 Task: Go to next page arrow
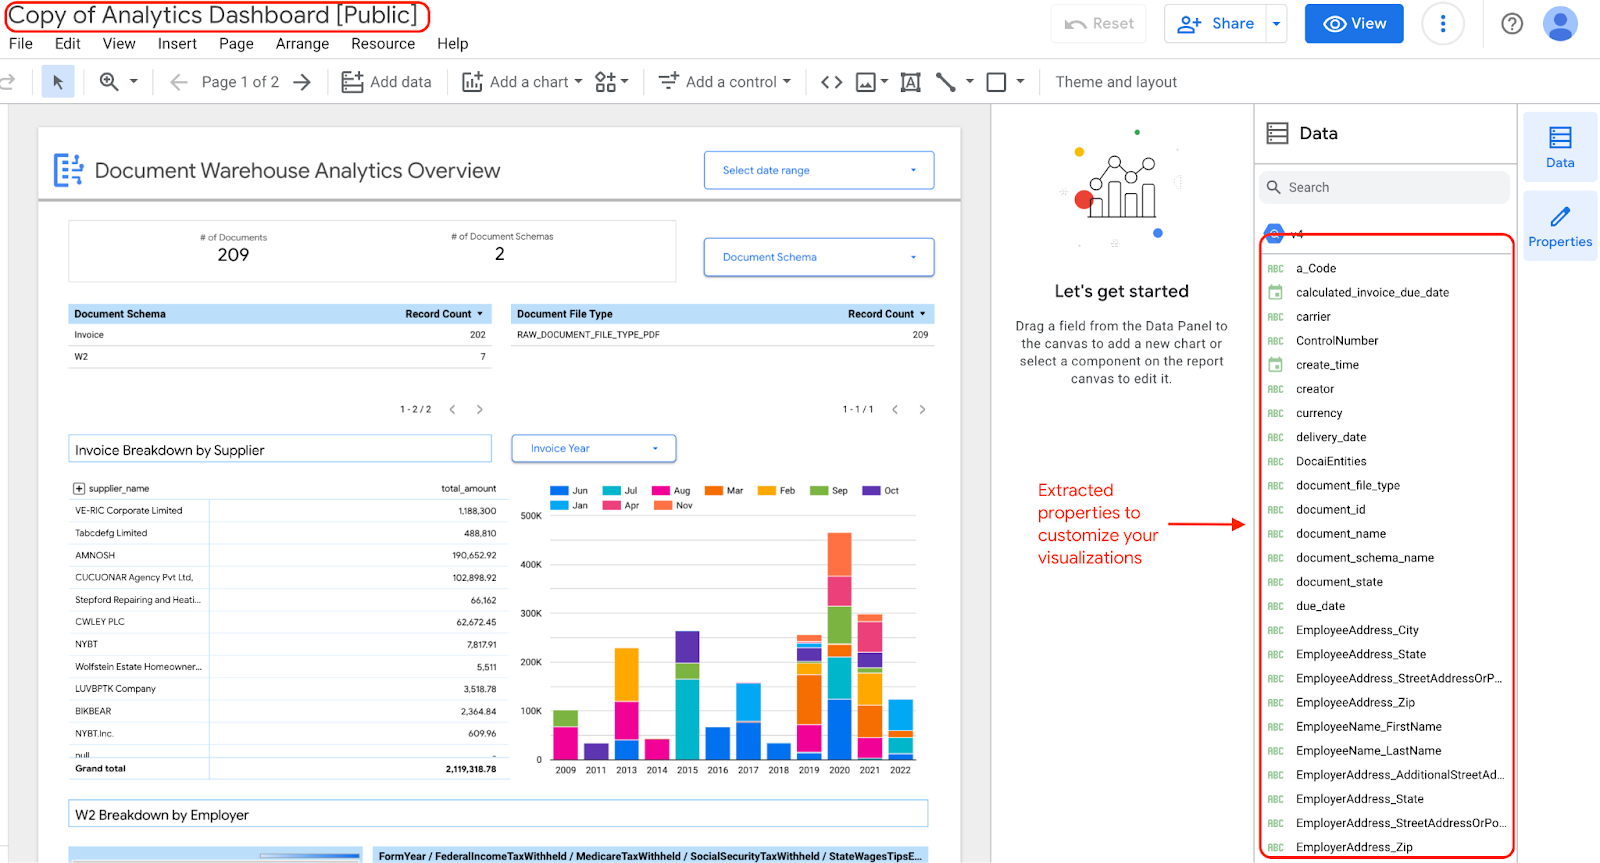tap(302, 82)
